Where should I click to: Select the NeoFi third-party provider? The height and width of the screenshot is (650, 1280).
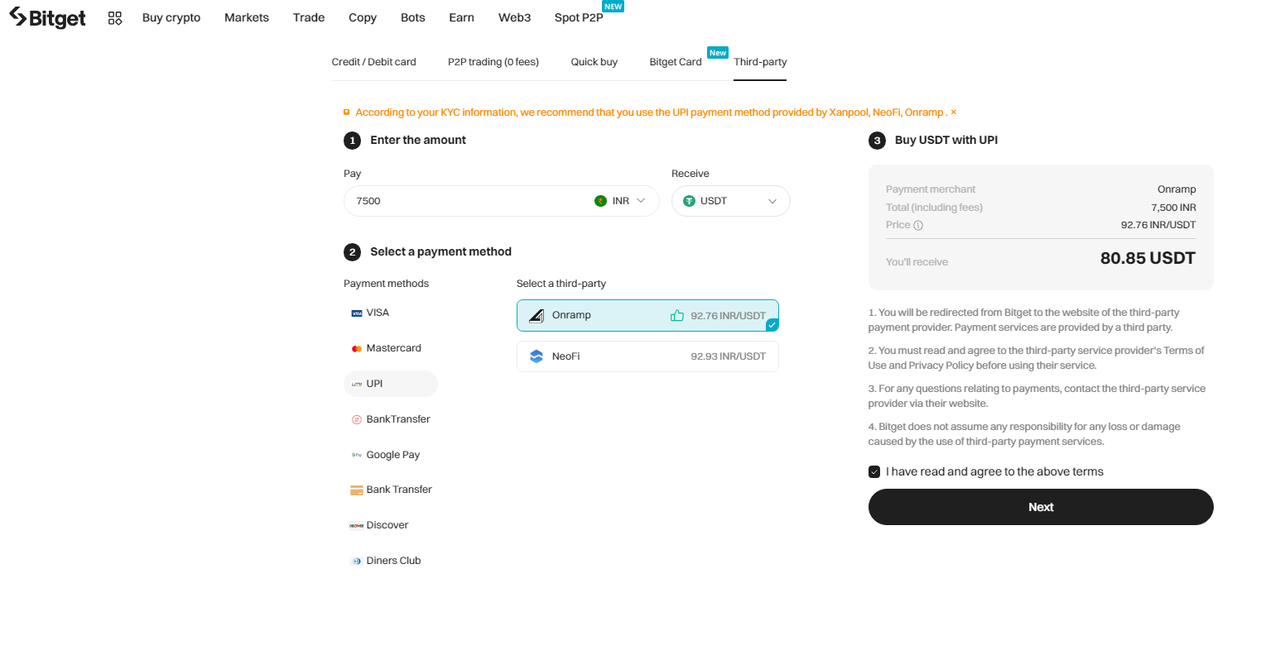coord(648,356)
